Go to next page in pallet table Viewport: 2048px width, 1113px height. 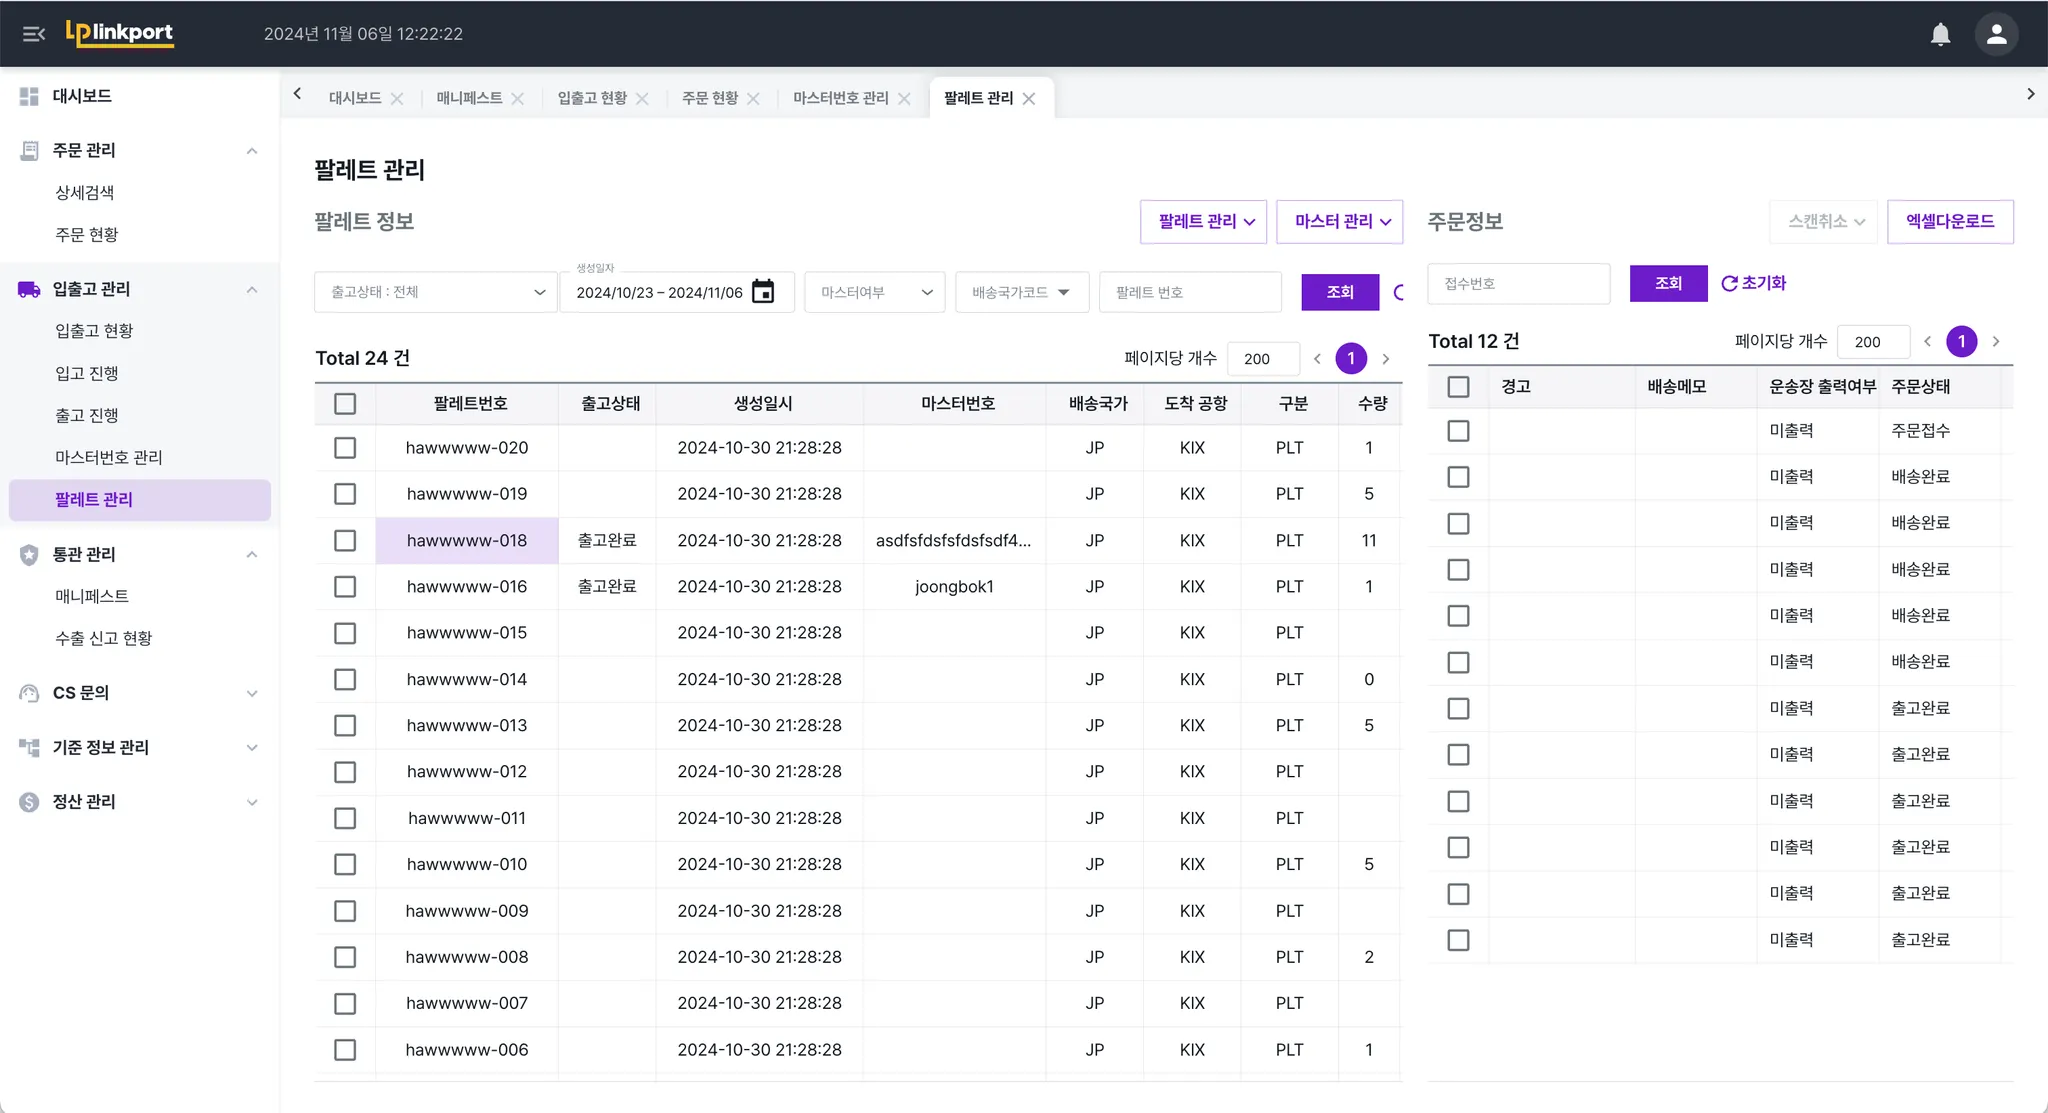[x=1386, y=359]
